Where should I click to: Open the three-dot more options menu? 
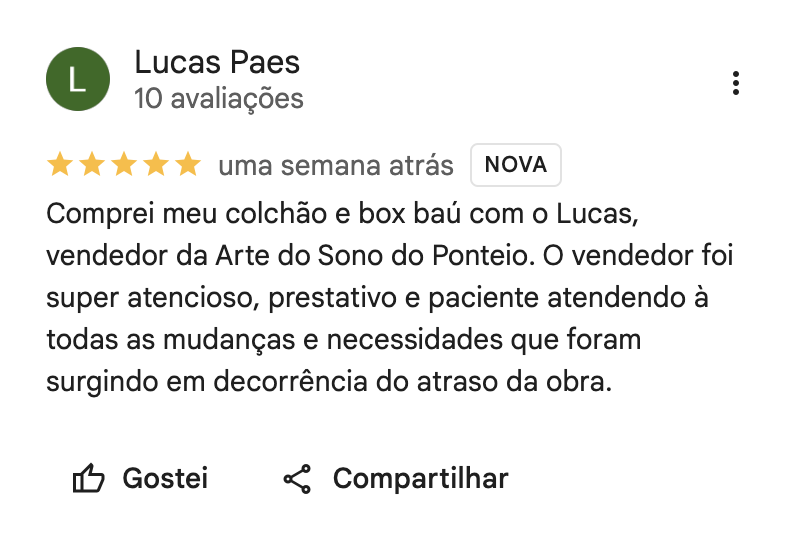pyautogui.click(x=736, y=83)
